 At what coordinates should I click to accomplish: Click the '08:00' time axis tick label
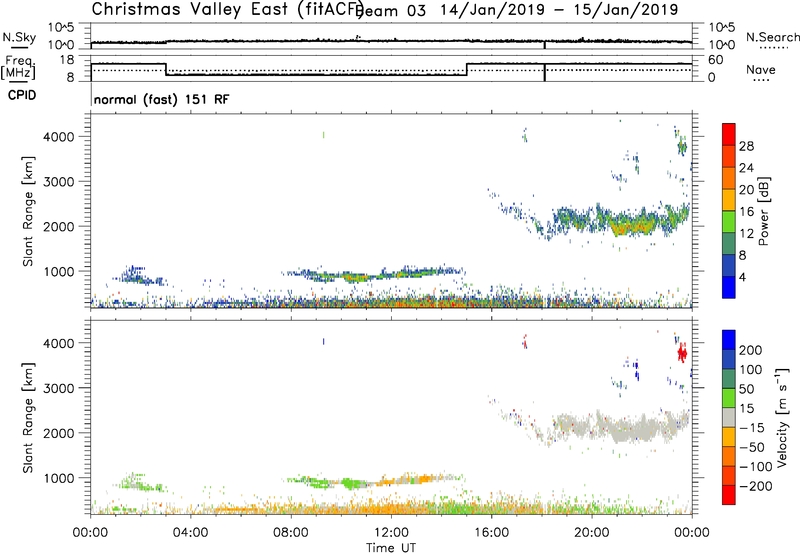click(291, 533)
